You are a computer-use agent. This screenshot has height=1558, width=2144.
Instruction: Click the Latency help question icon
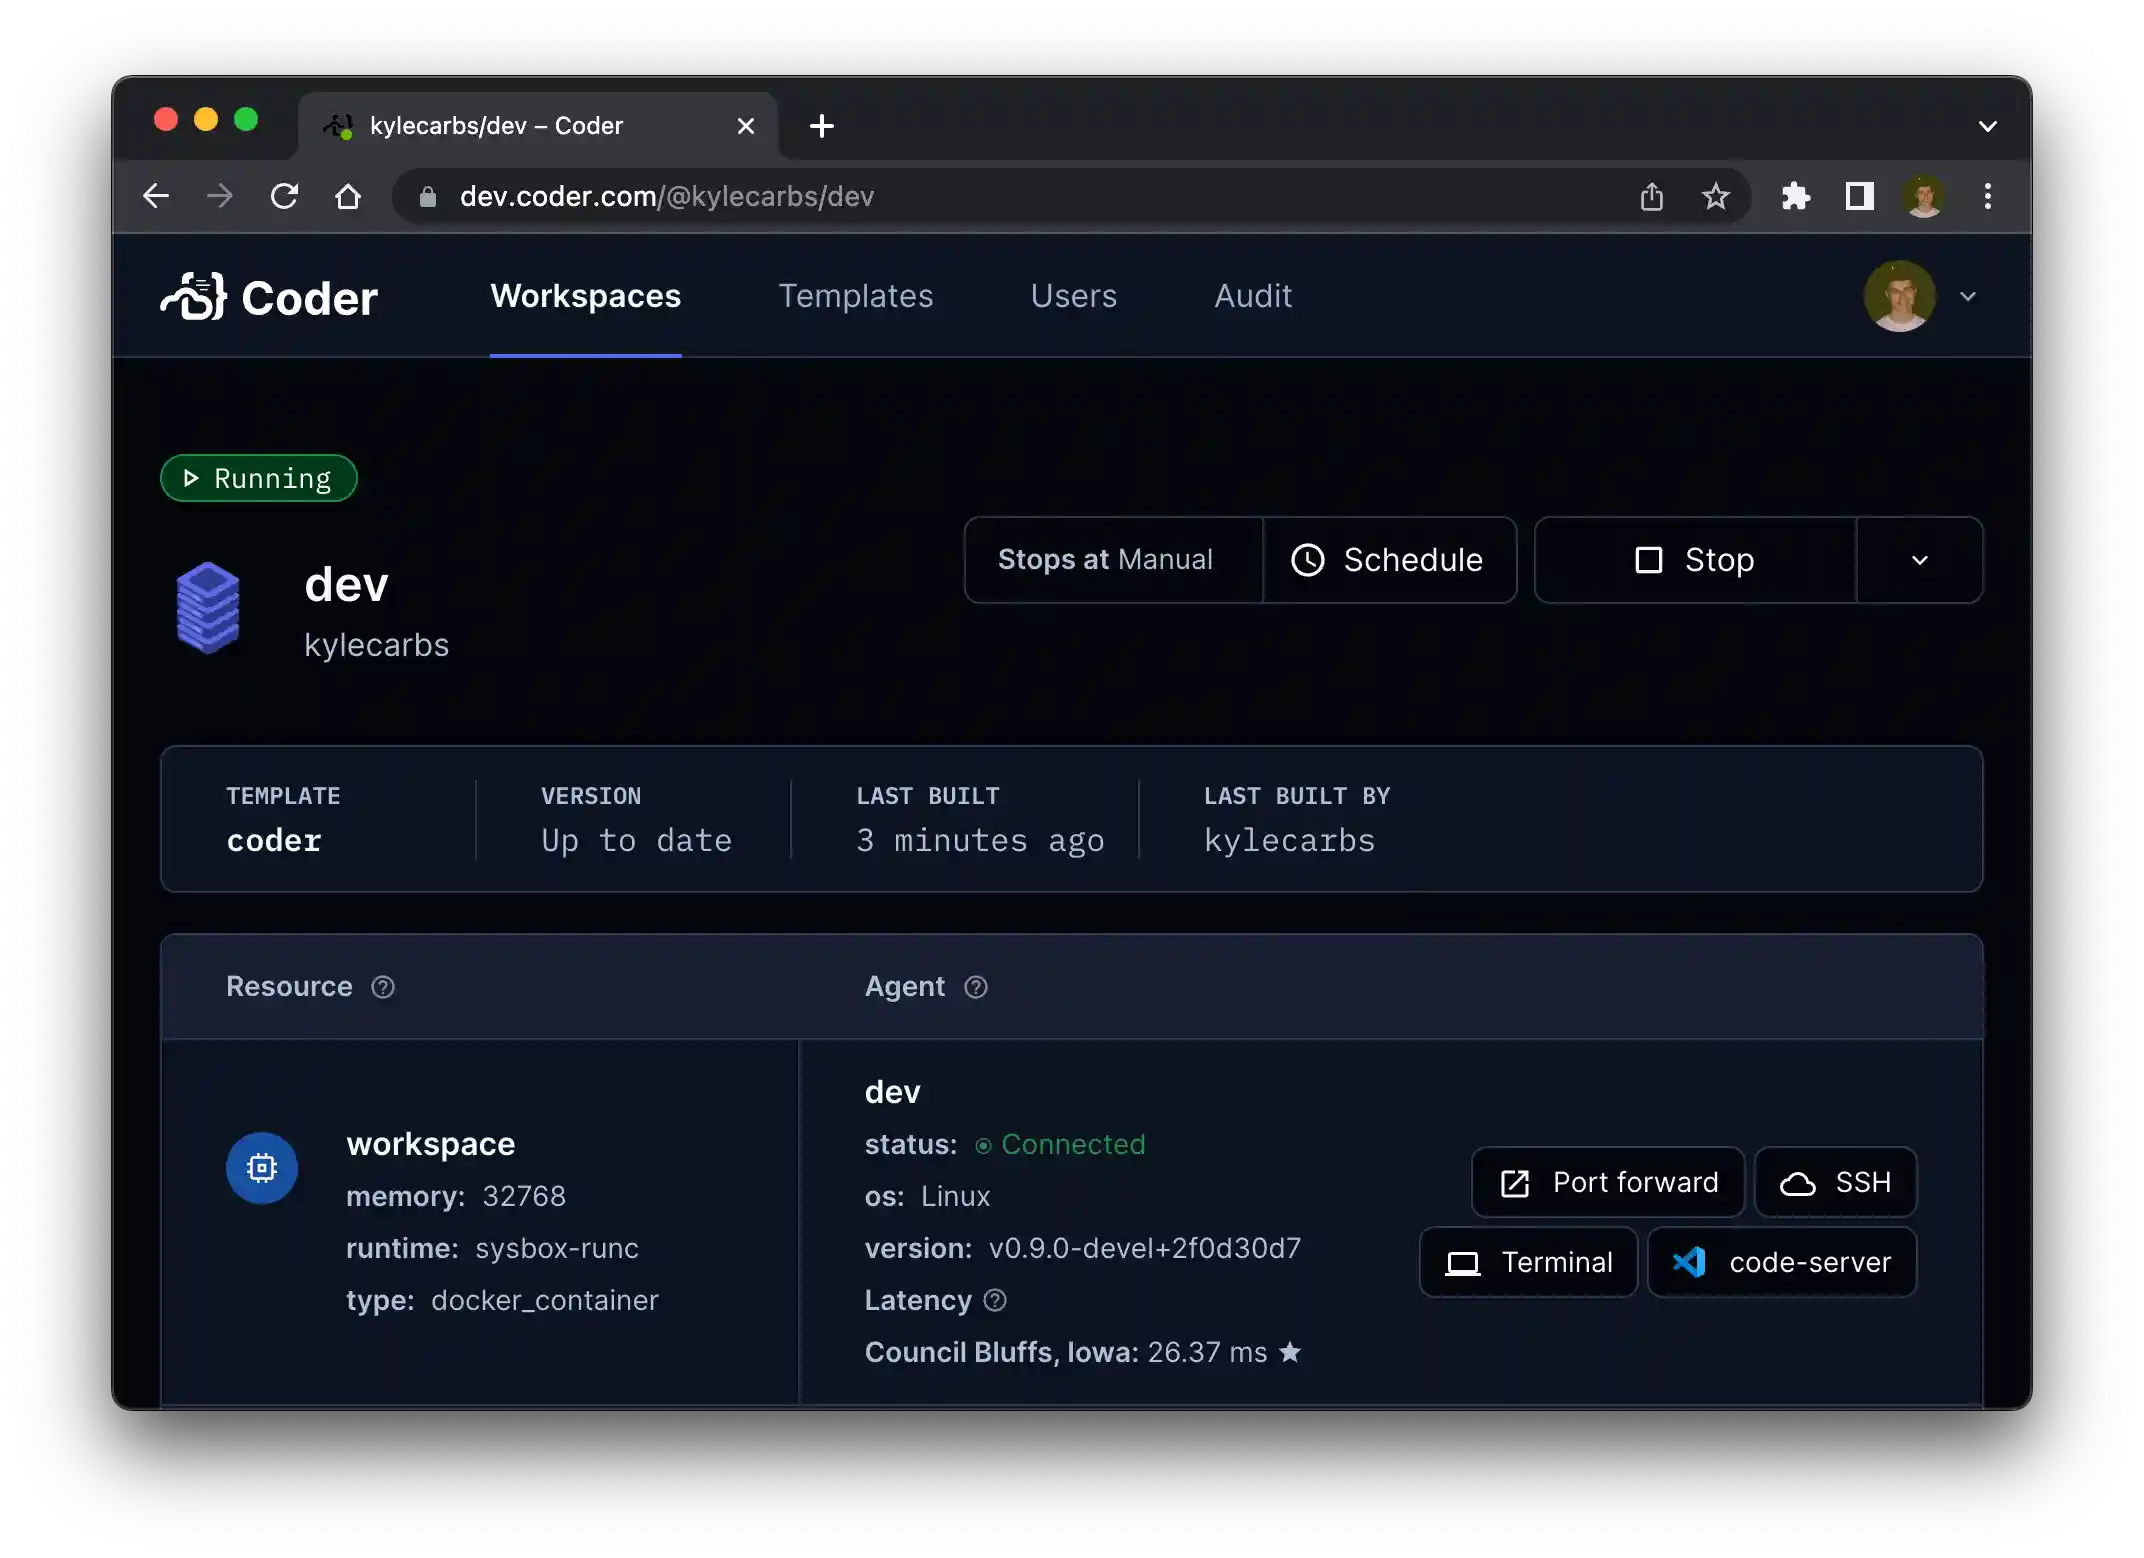[995, 1300]
